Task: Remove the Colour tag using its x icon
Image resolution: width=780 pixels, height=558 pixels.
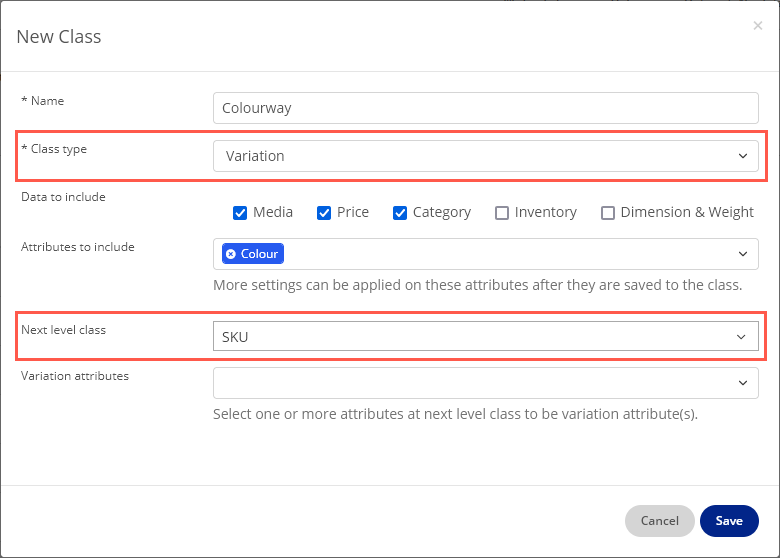Action: 231,254
